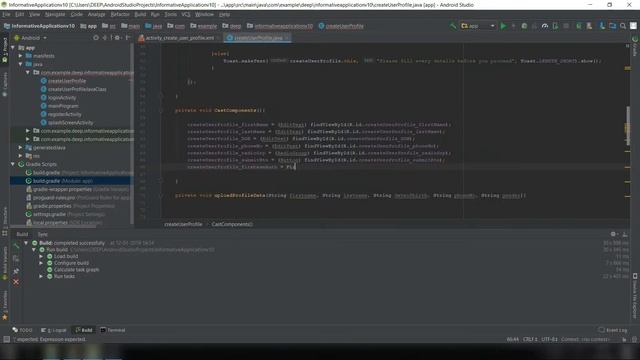Open the app run configuration dropdown
This screenshot has height=360, width=640.
click(x=478, y=26)
